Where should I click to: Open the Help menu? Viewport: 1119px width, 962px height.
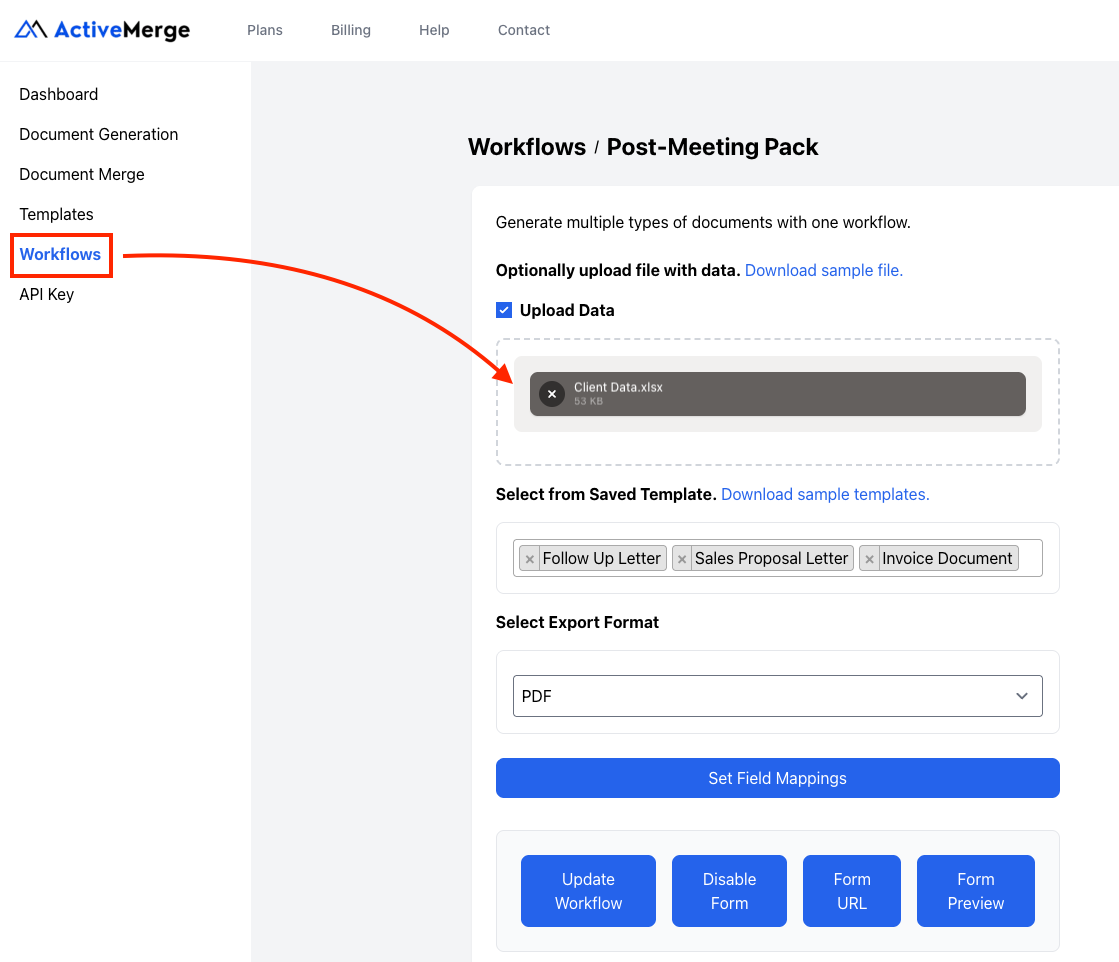click(x=434, y=30)
